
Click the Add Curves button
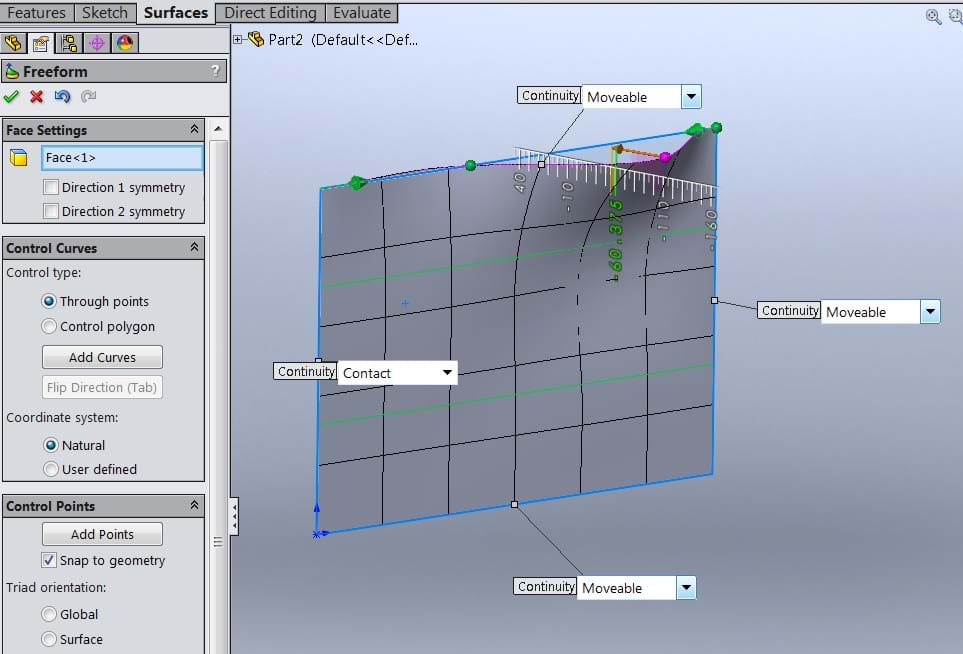[102, 357]
